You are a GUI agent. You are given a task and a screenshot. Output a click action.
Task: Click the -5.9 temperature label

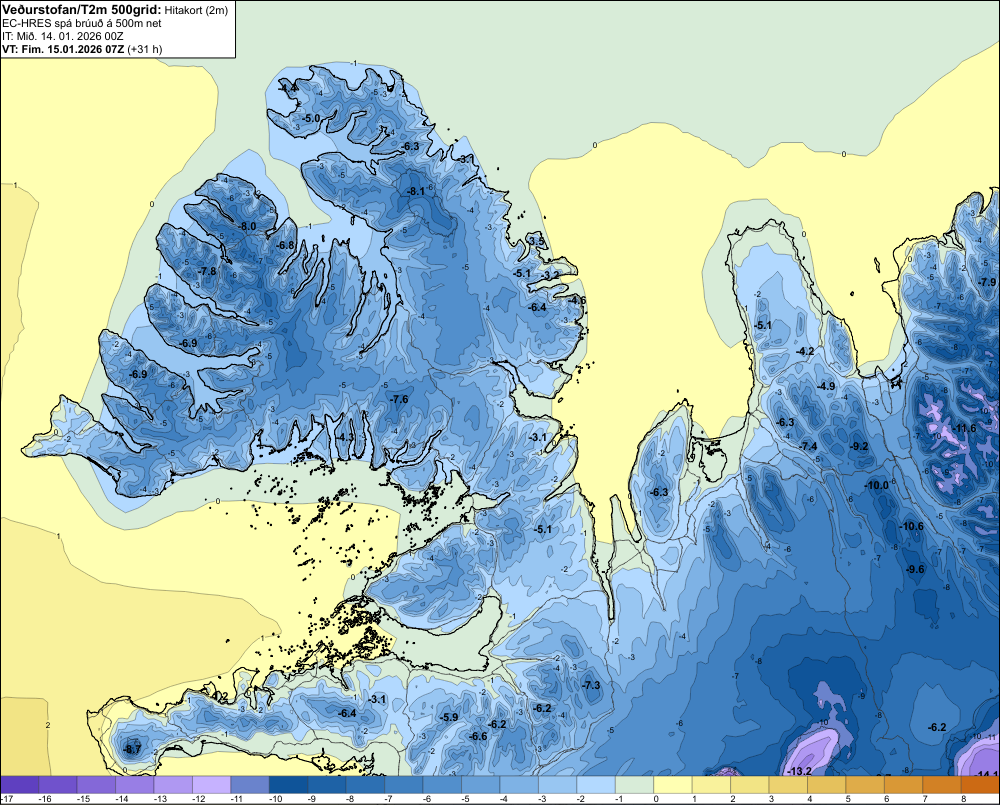(x=449, y=717)
